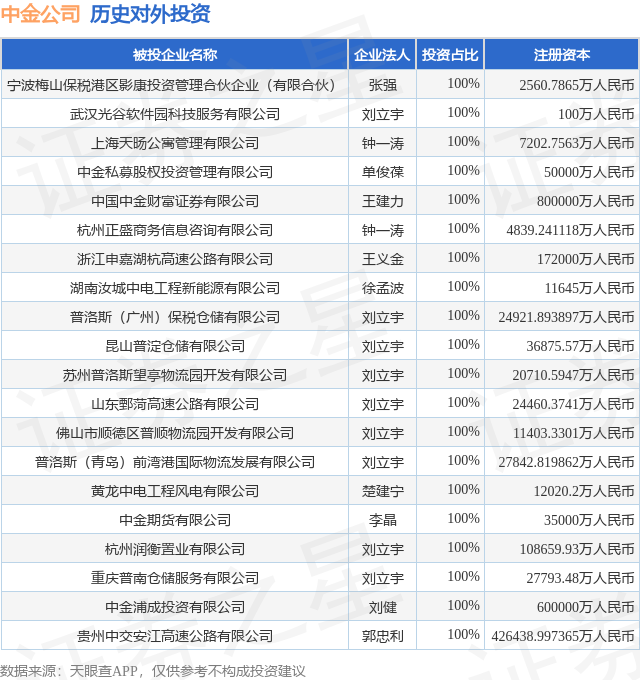Select 贵州中交安江高速公路有限公司 cell
The height and width of the screenshot is (680, 640).
pos(175,636)
